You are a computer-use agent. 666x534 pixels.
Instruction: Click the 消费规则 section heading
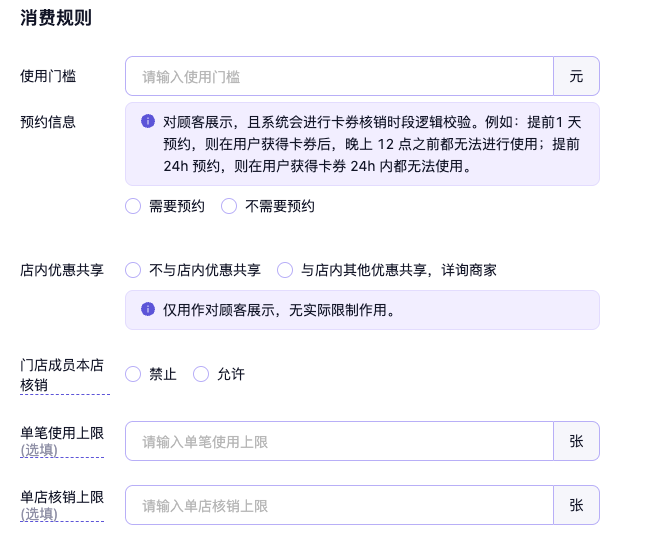pos(56,18)
